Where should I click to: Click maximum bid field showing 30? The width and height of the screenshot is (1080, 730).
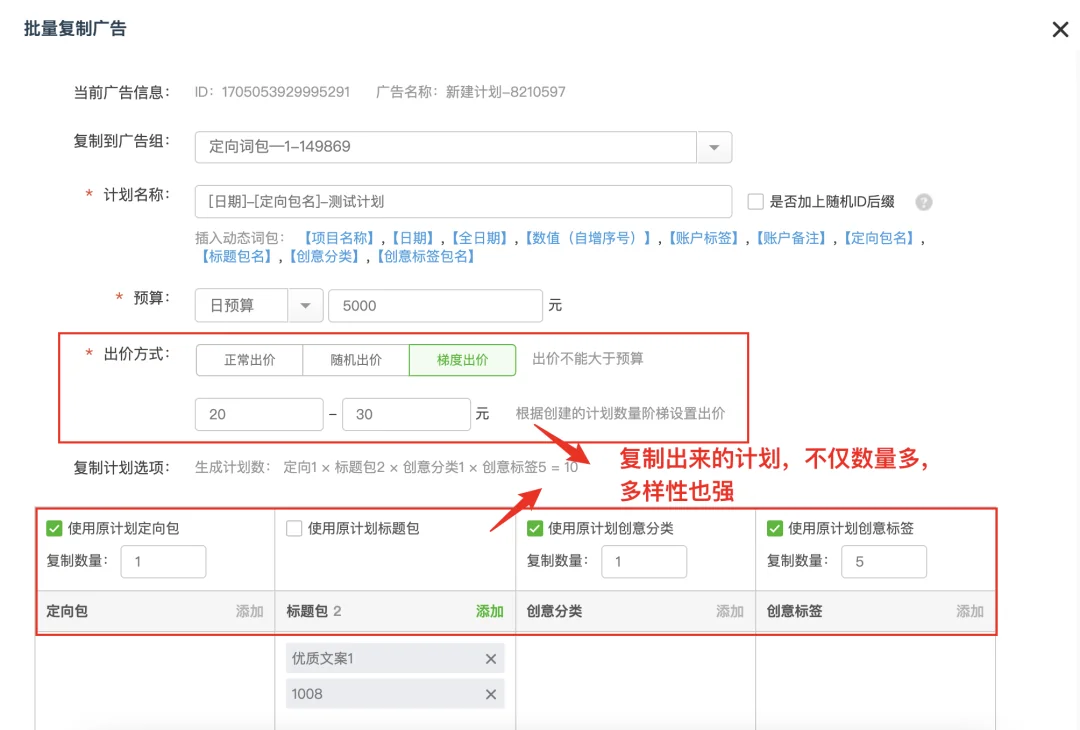tap(406, 415)
